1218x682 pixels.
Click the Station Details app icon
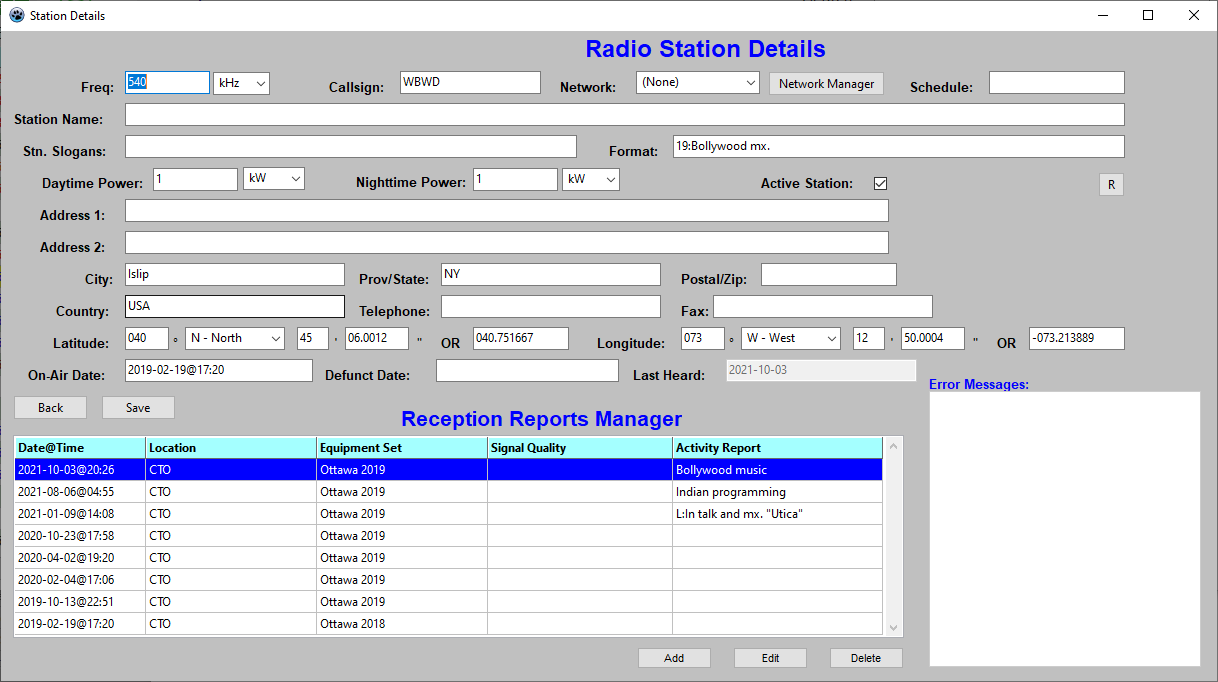click(16, 15)
